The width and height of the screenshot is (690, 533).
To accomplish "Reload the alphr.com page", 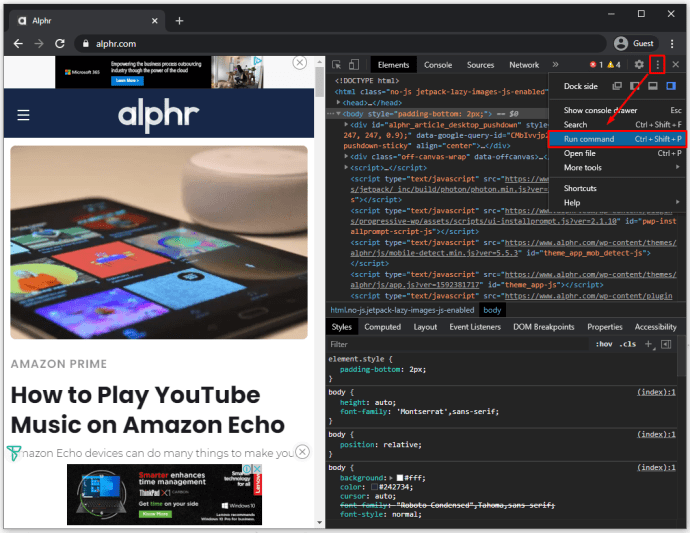I will coord(60,44).
